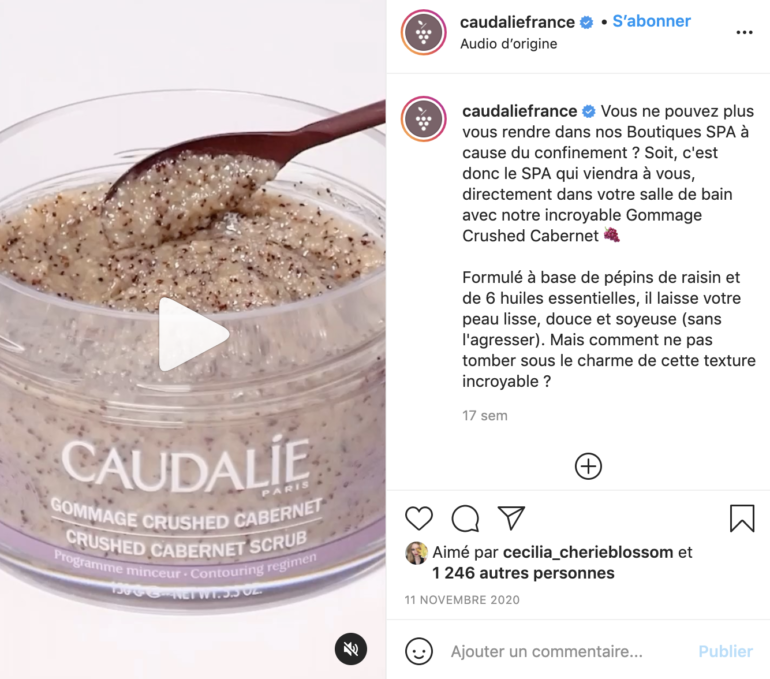Open comments via speech bubble icon

(465, 518)
